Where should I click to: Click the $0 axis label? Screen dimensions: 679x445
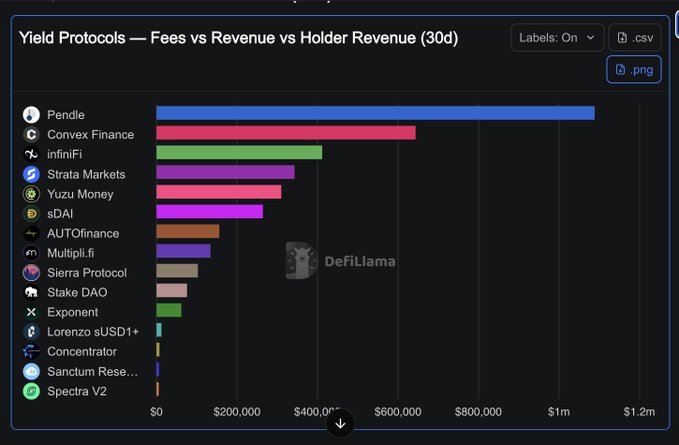click(156, 412)
